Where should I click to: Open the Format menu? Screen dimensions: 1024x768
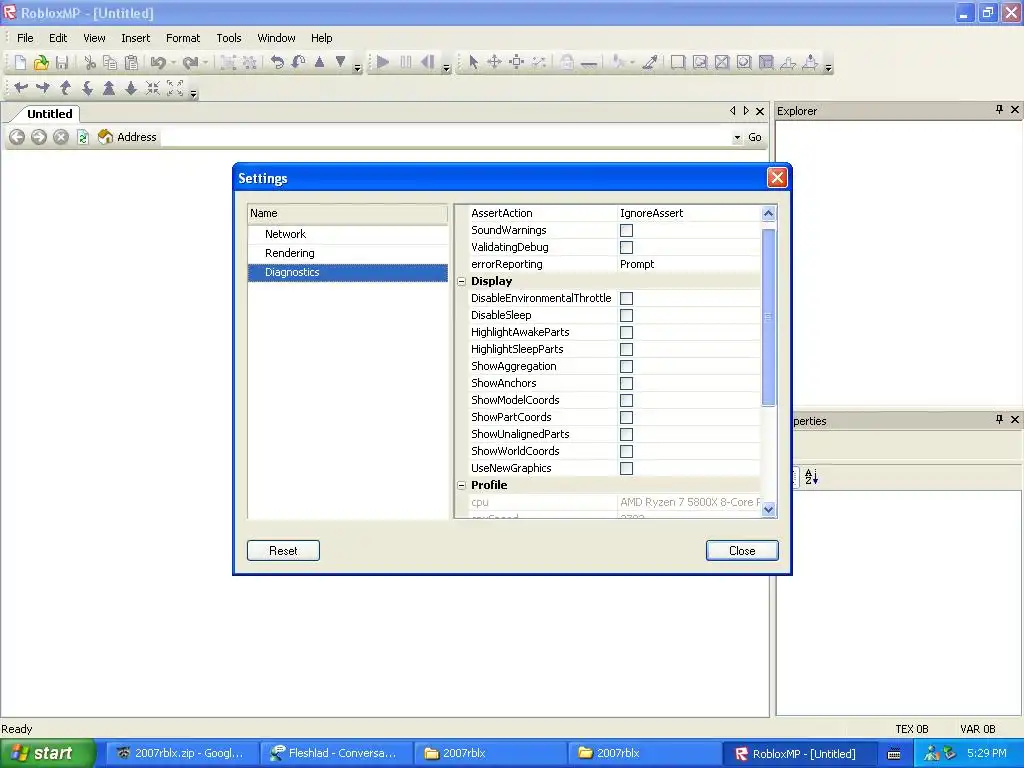(x=183, y=38)
